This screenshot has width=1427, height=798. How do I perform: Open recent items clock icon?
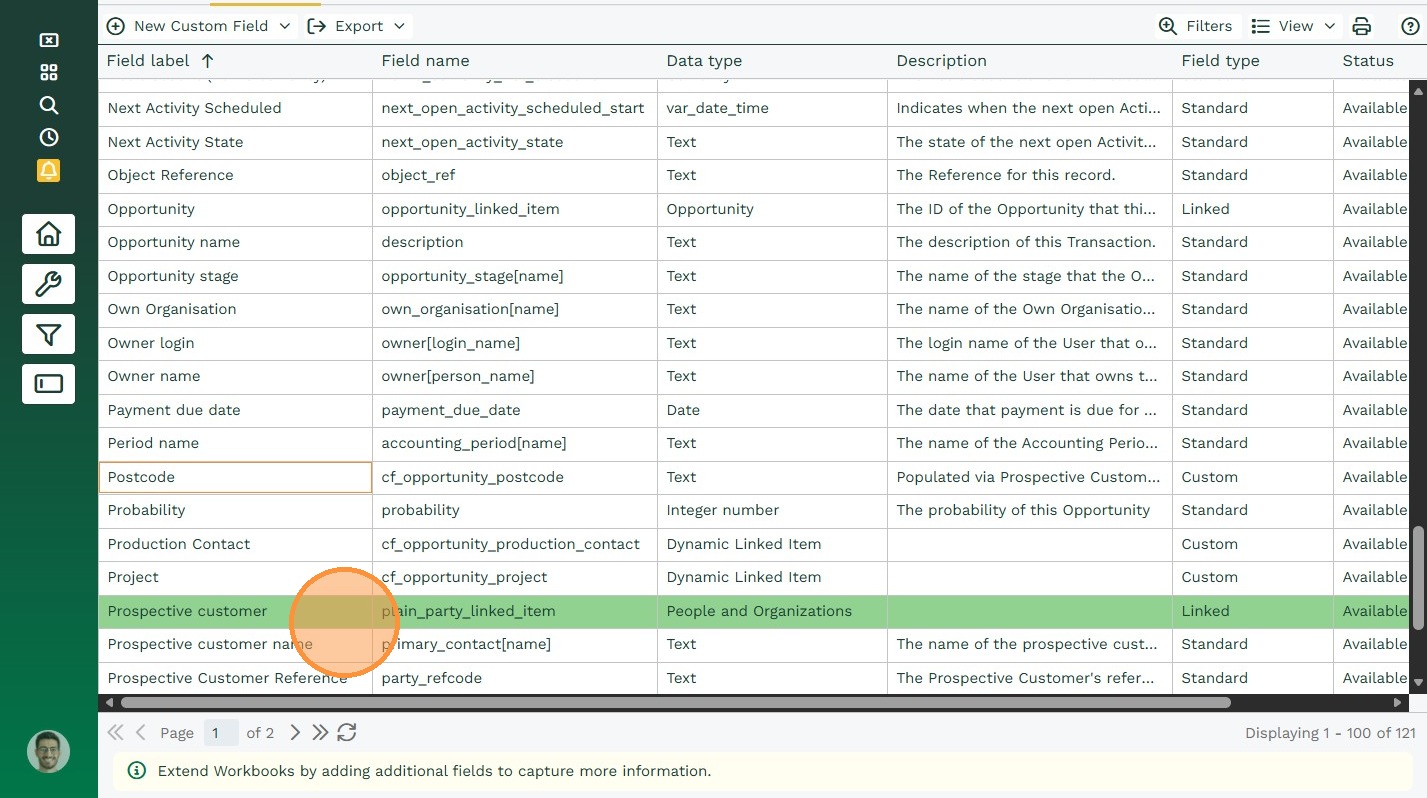pos(48,138)
